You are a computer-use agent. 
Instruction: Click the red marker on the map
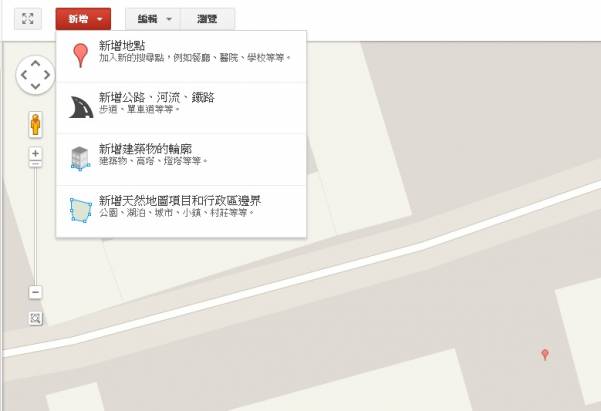[x=545, y=354]
